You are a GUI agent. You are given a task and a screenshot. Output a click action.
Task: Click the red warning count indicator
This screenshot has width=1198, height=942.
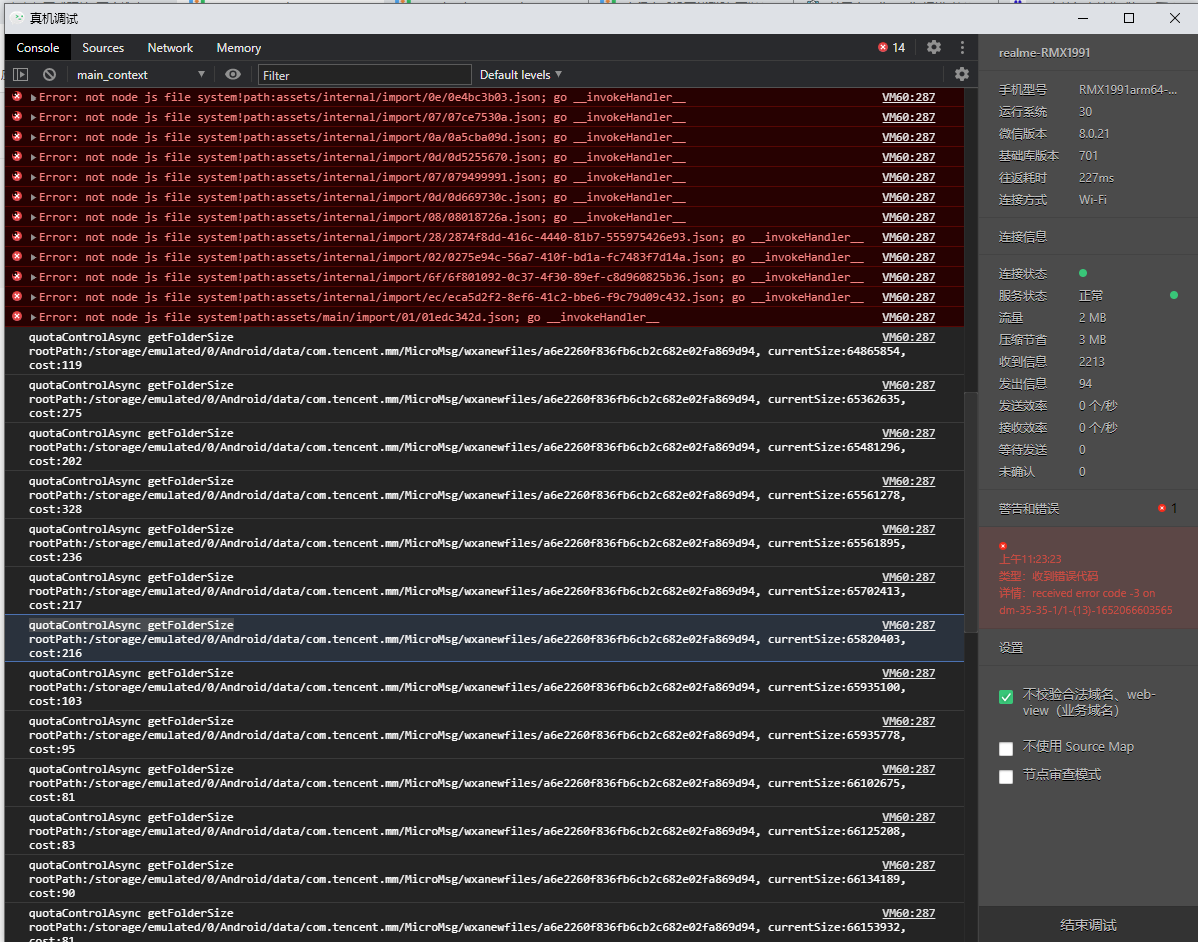pos(1167,508)
